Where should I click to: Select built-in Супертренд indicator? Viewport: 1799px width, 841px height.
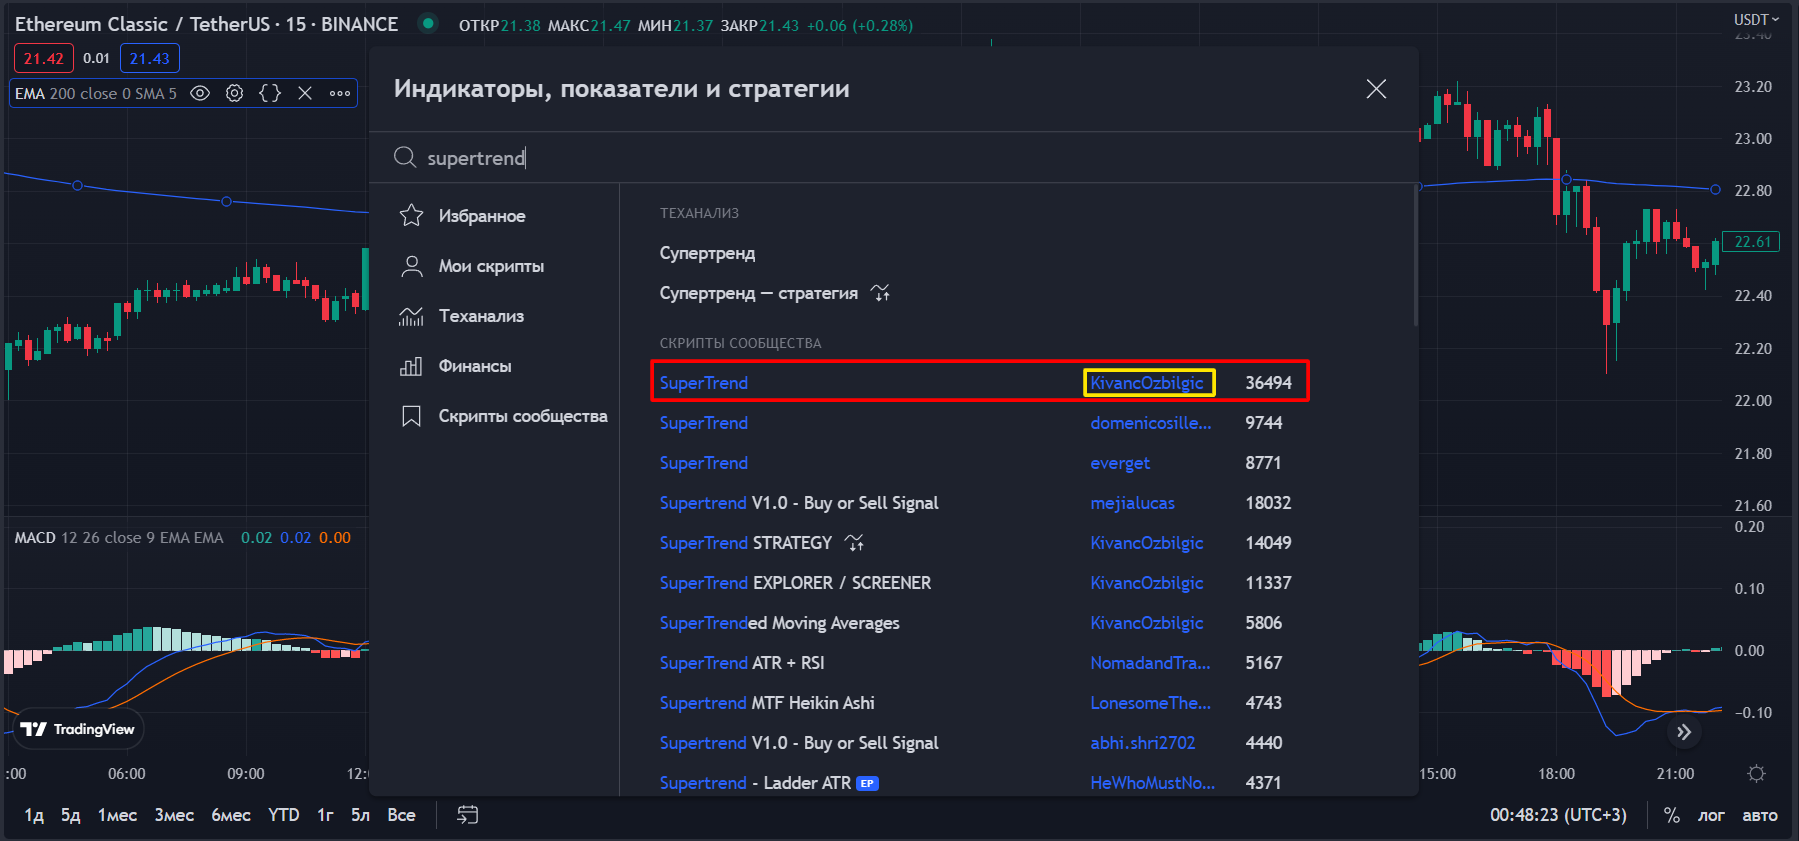click(707, 253)
